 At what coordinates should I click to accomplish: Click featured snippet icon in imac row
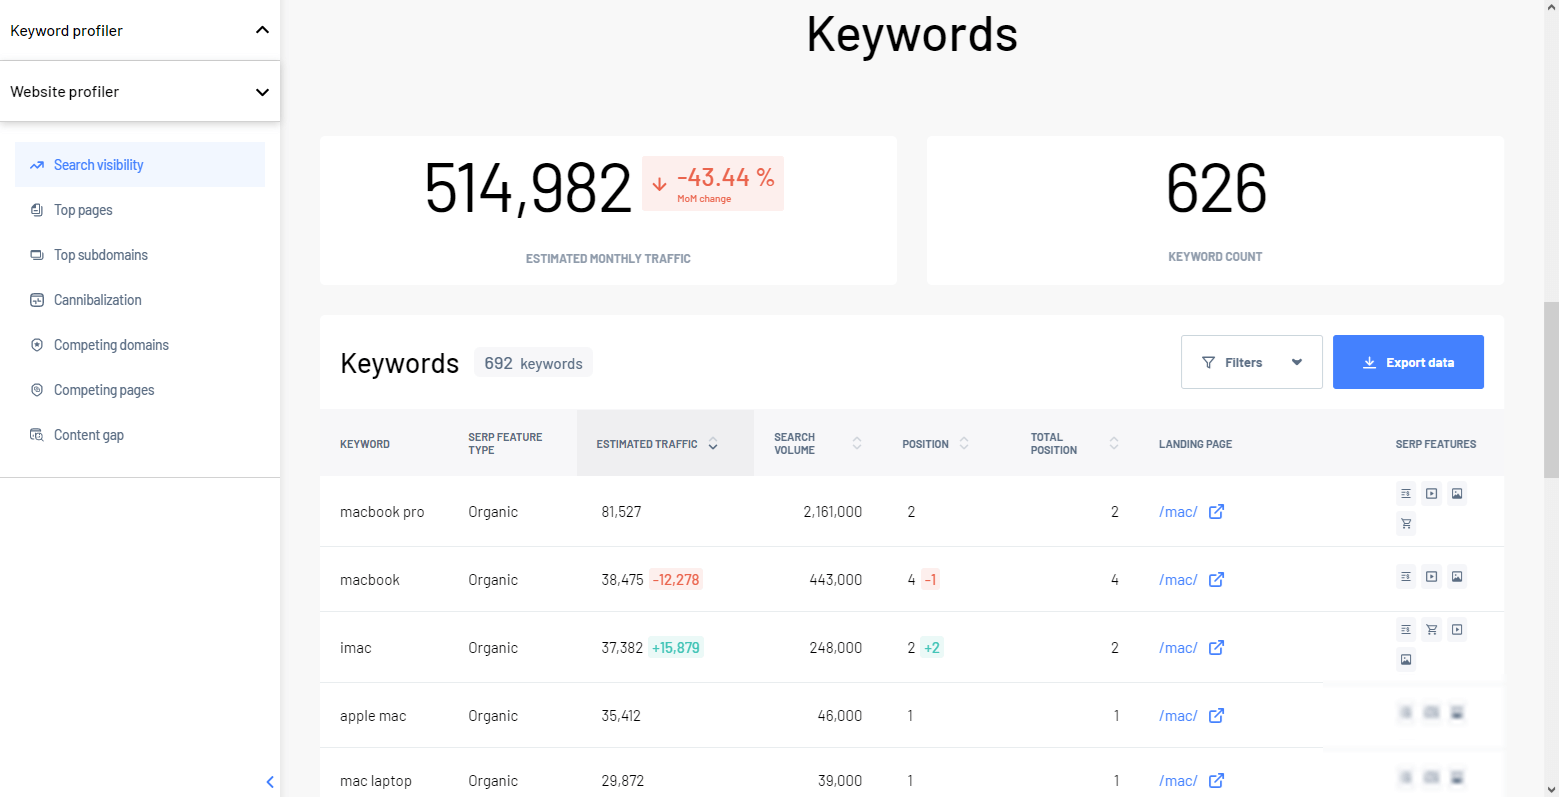tap(1406, 629)
